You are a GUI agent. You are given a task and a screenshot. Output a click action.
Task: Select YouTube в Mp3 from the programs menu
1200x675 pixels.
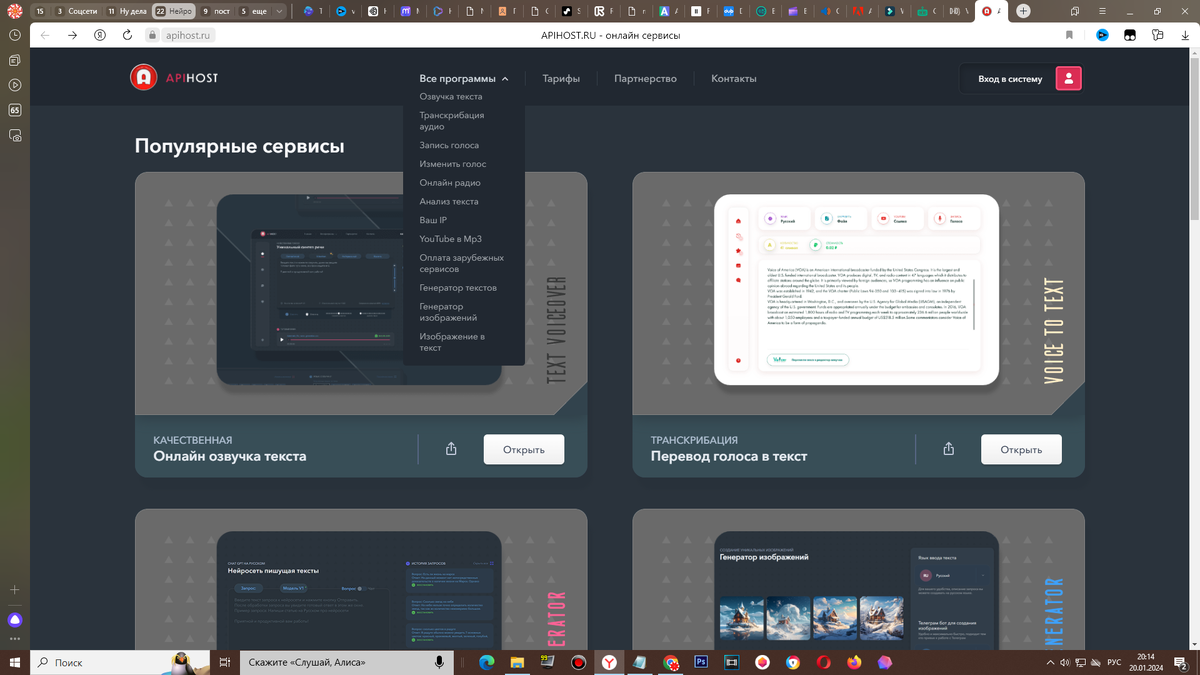pos(451,238)
